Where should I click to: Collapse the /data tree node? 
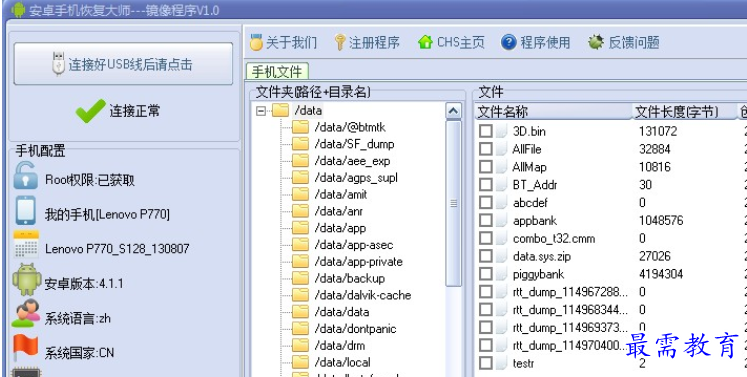coord(261,111)
